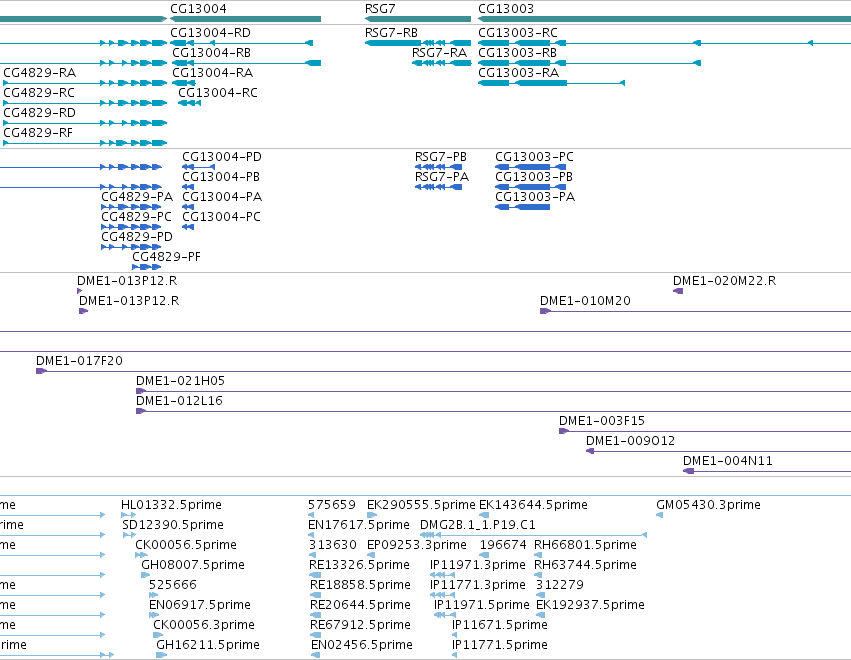Click the DME1-012L16 BAC label

point(179,401)
